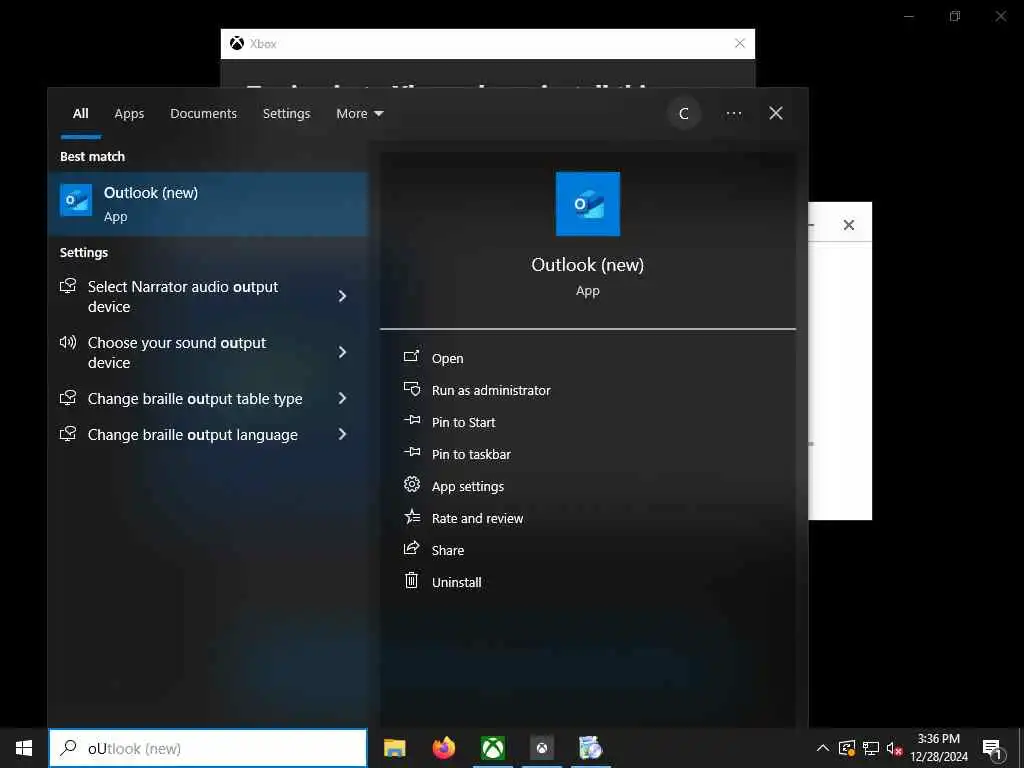
Task: Select Run as administrator option
Action: pos(491,391)
